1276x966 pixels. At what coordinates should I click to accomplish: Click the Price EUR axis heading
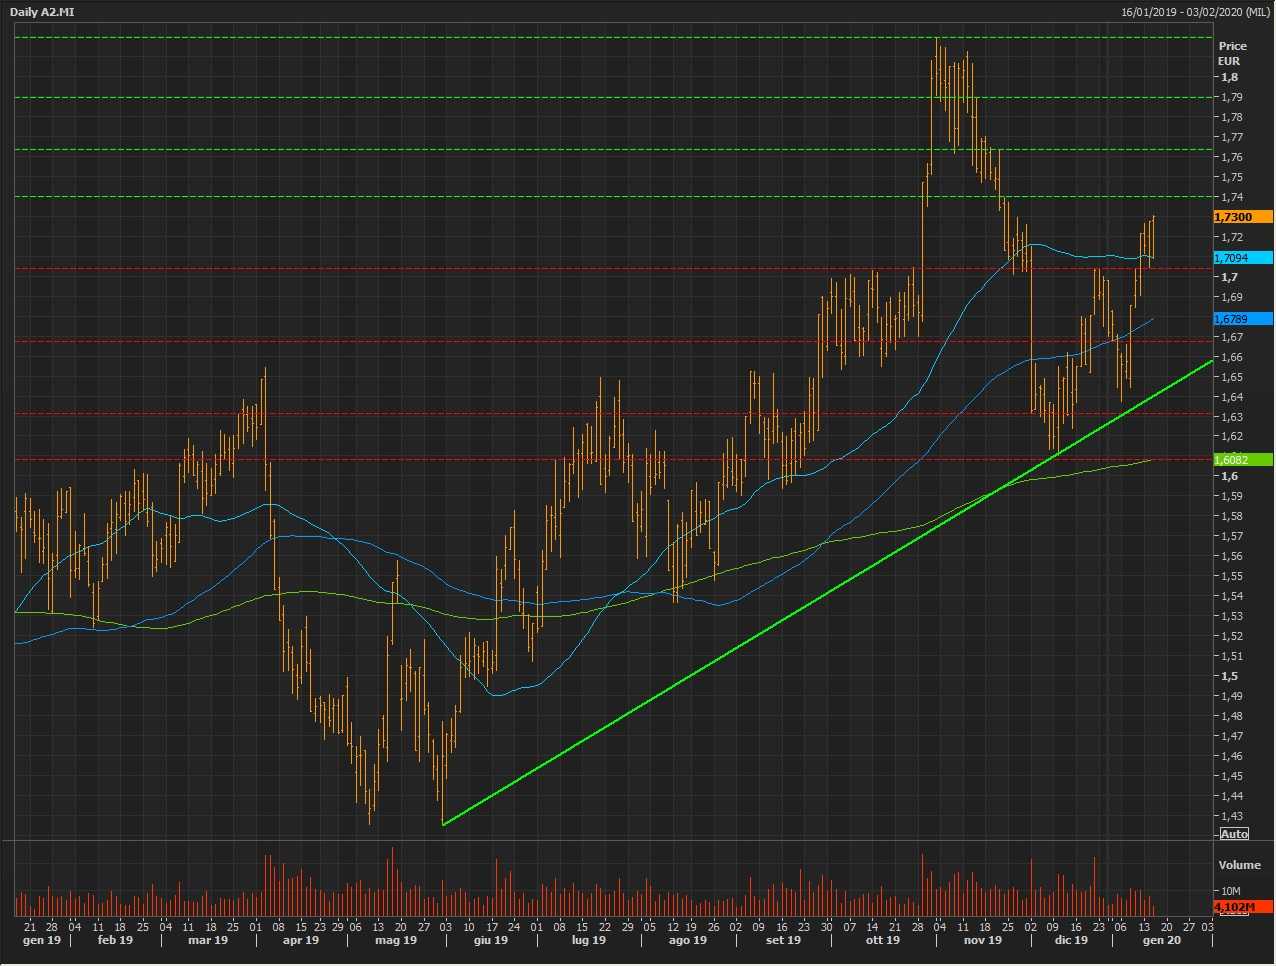point(1232,53)
